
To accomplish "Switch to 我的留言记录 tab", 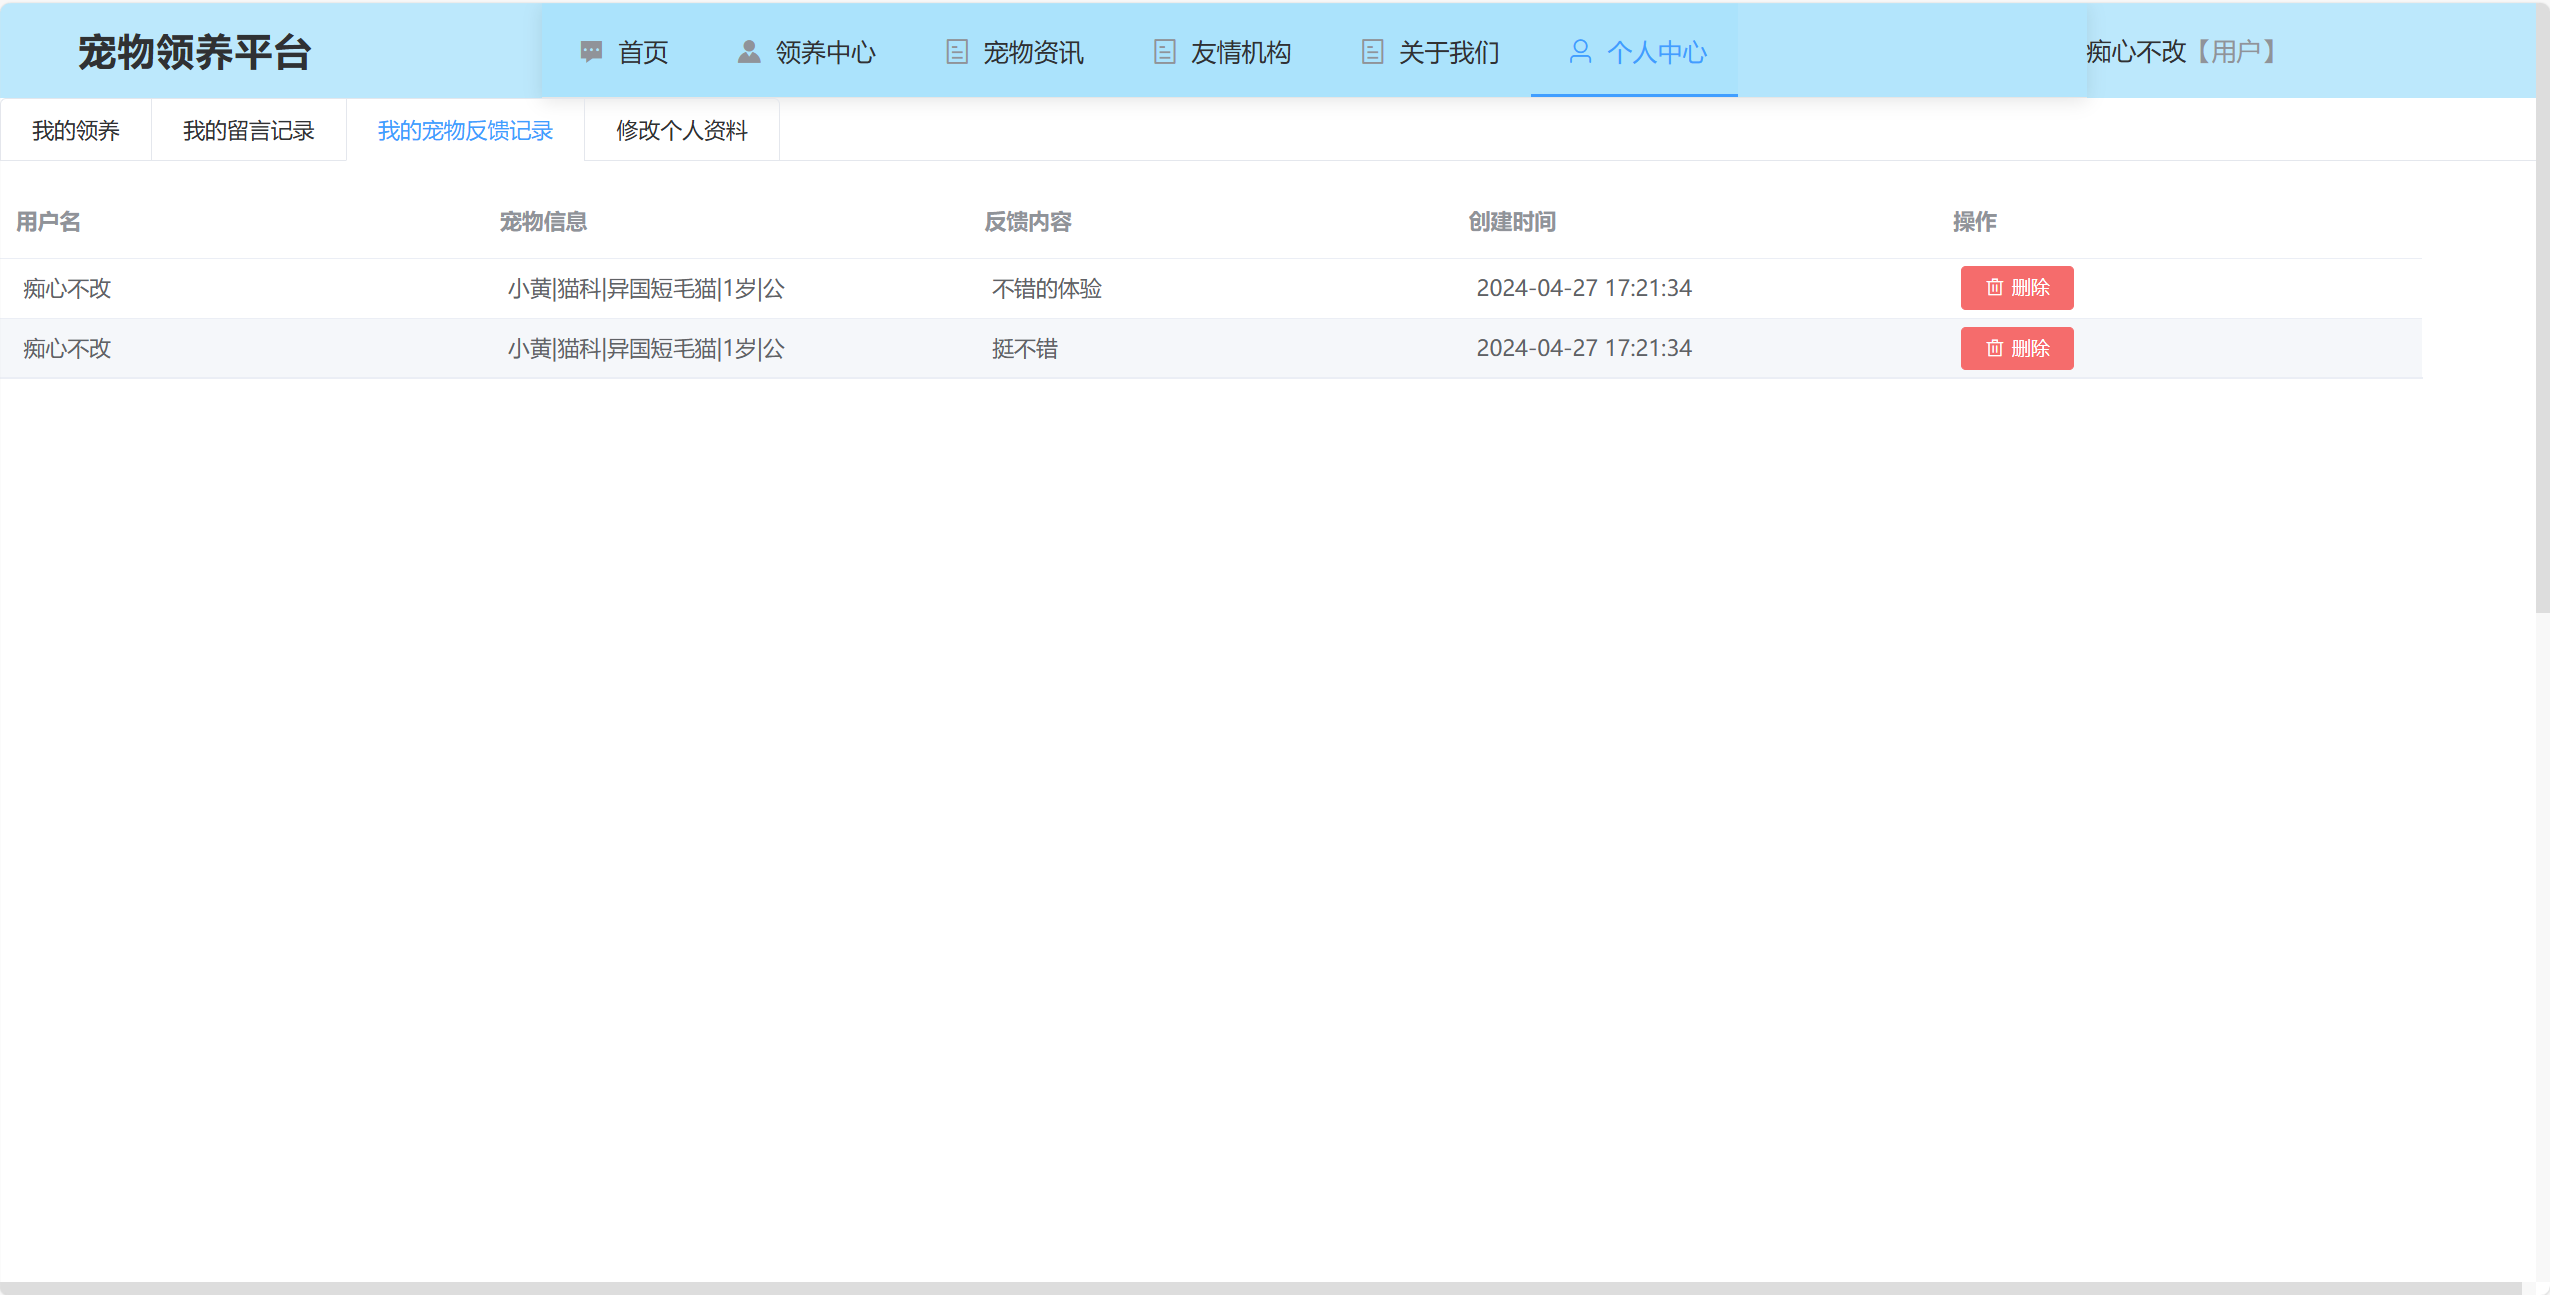I will coord(248,131).
